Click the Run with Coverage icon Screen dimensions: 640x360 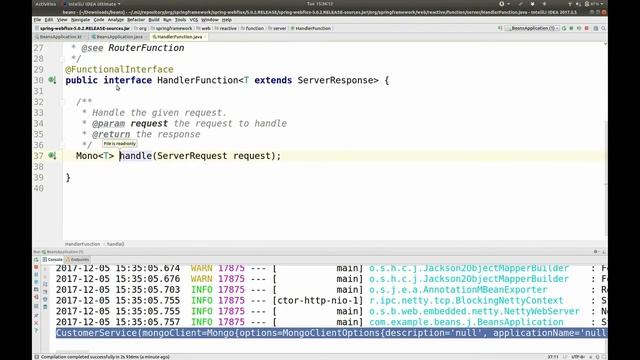tap(579, 28)
